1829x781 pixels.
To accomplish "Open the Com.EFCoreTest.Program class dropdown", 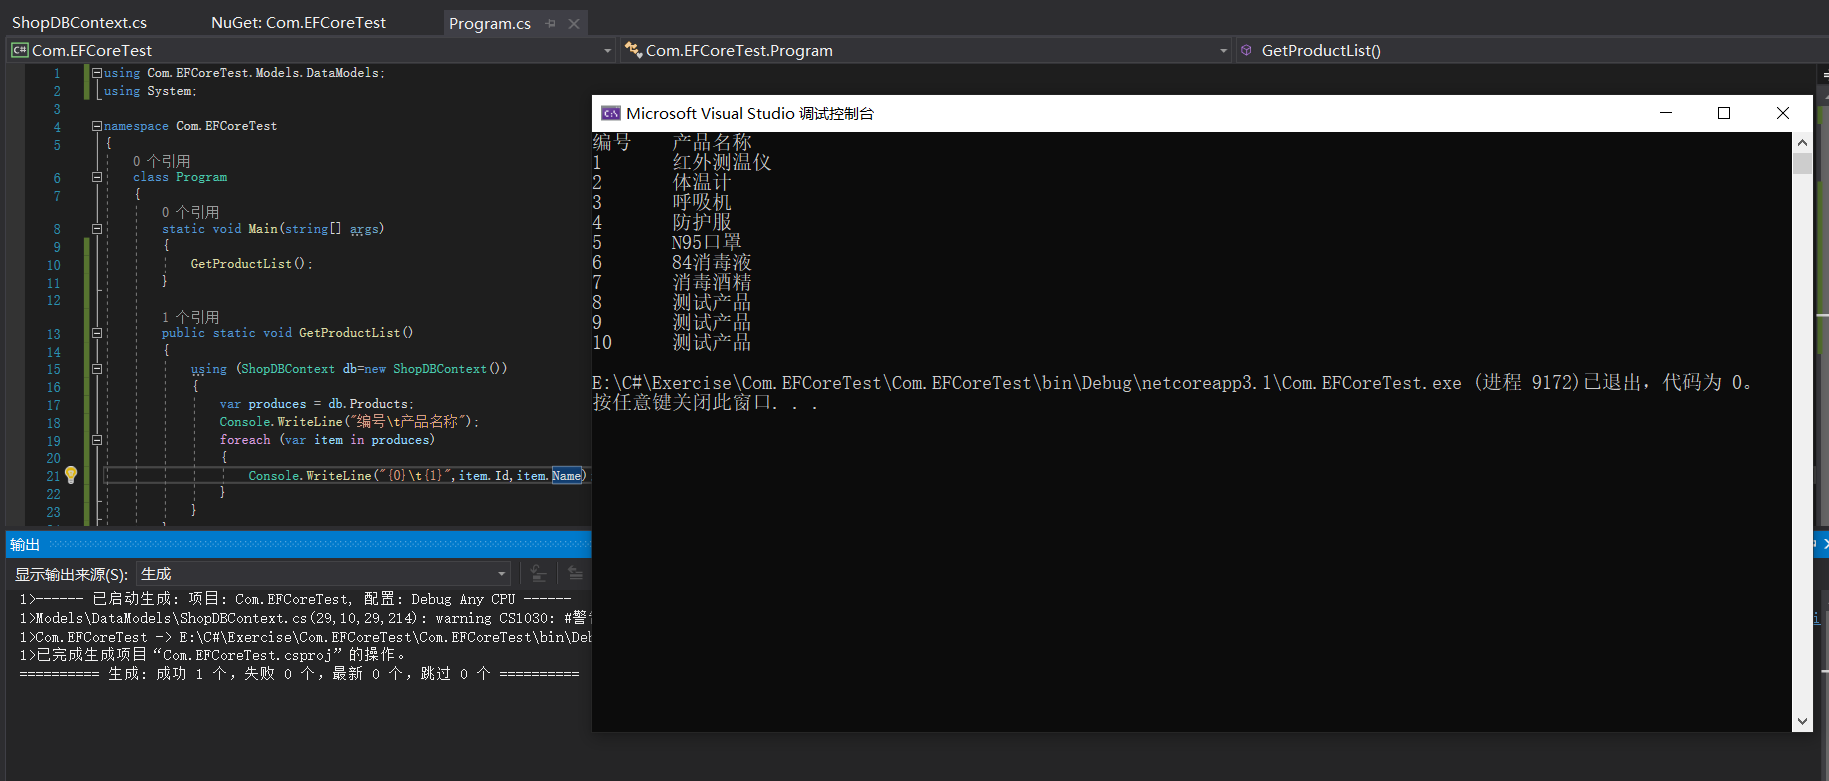I will coord(1223,50).
